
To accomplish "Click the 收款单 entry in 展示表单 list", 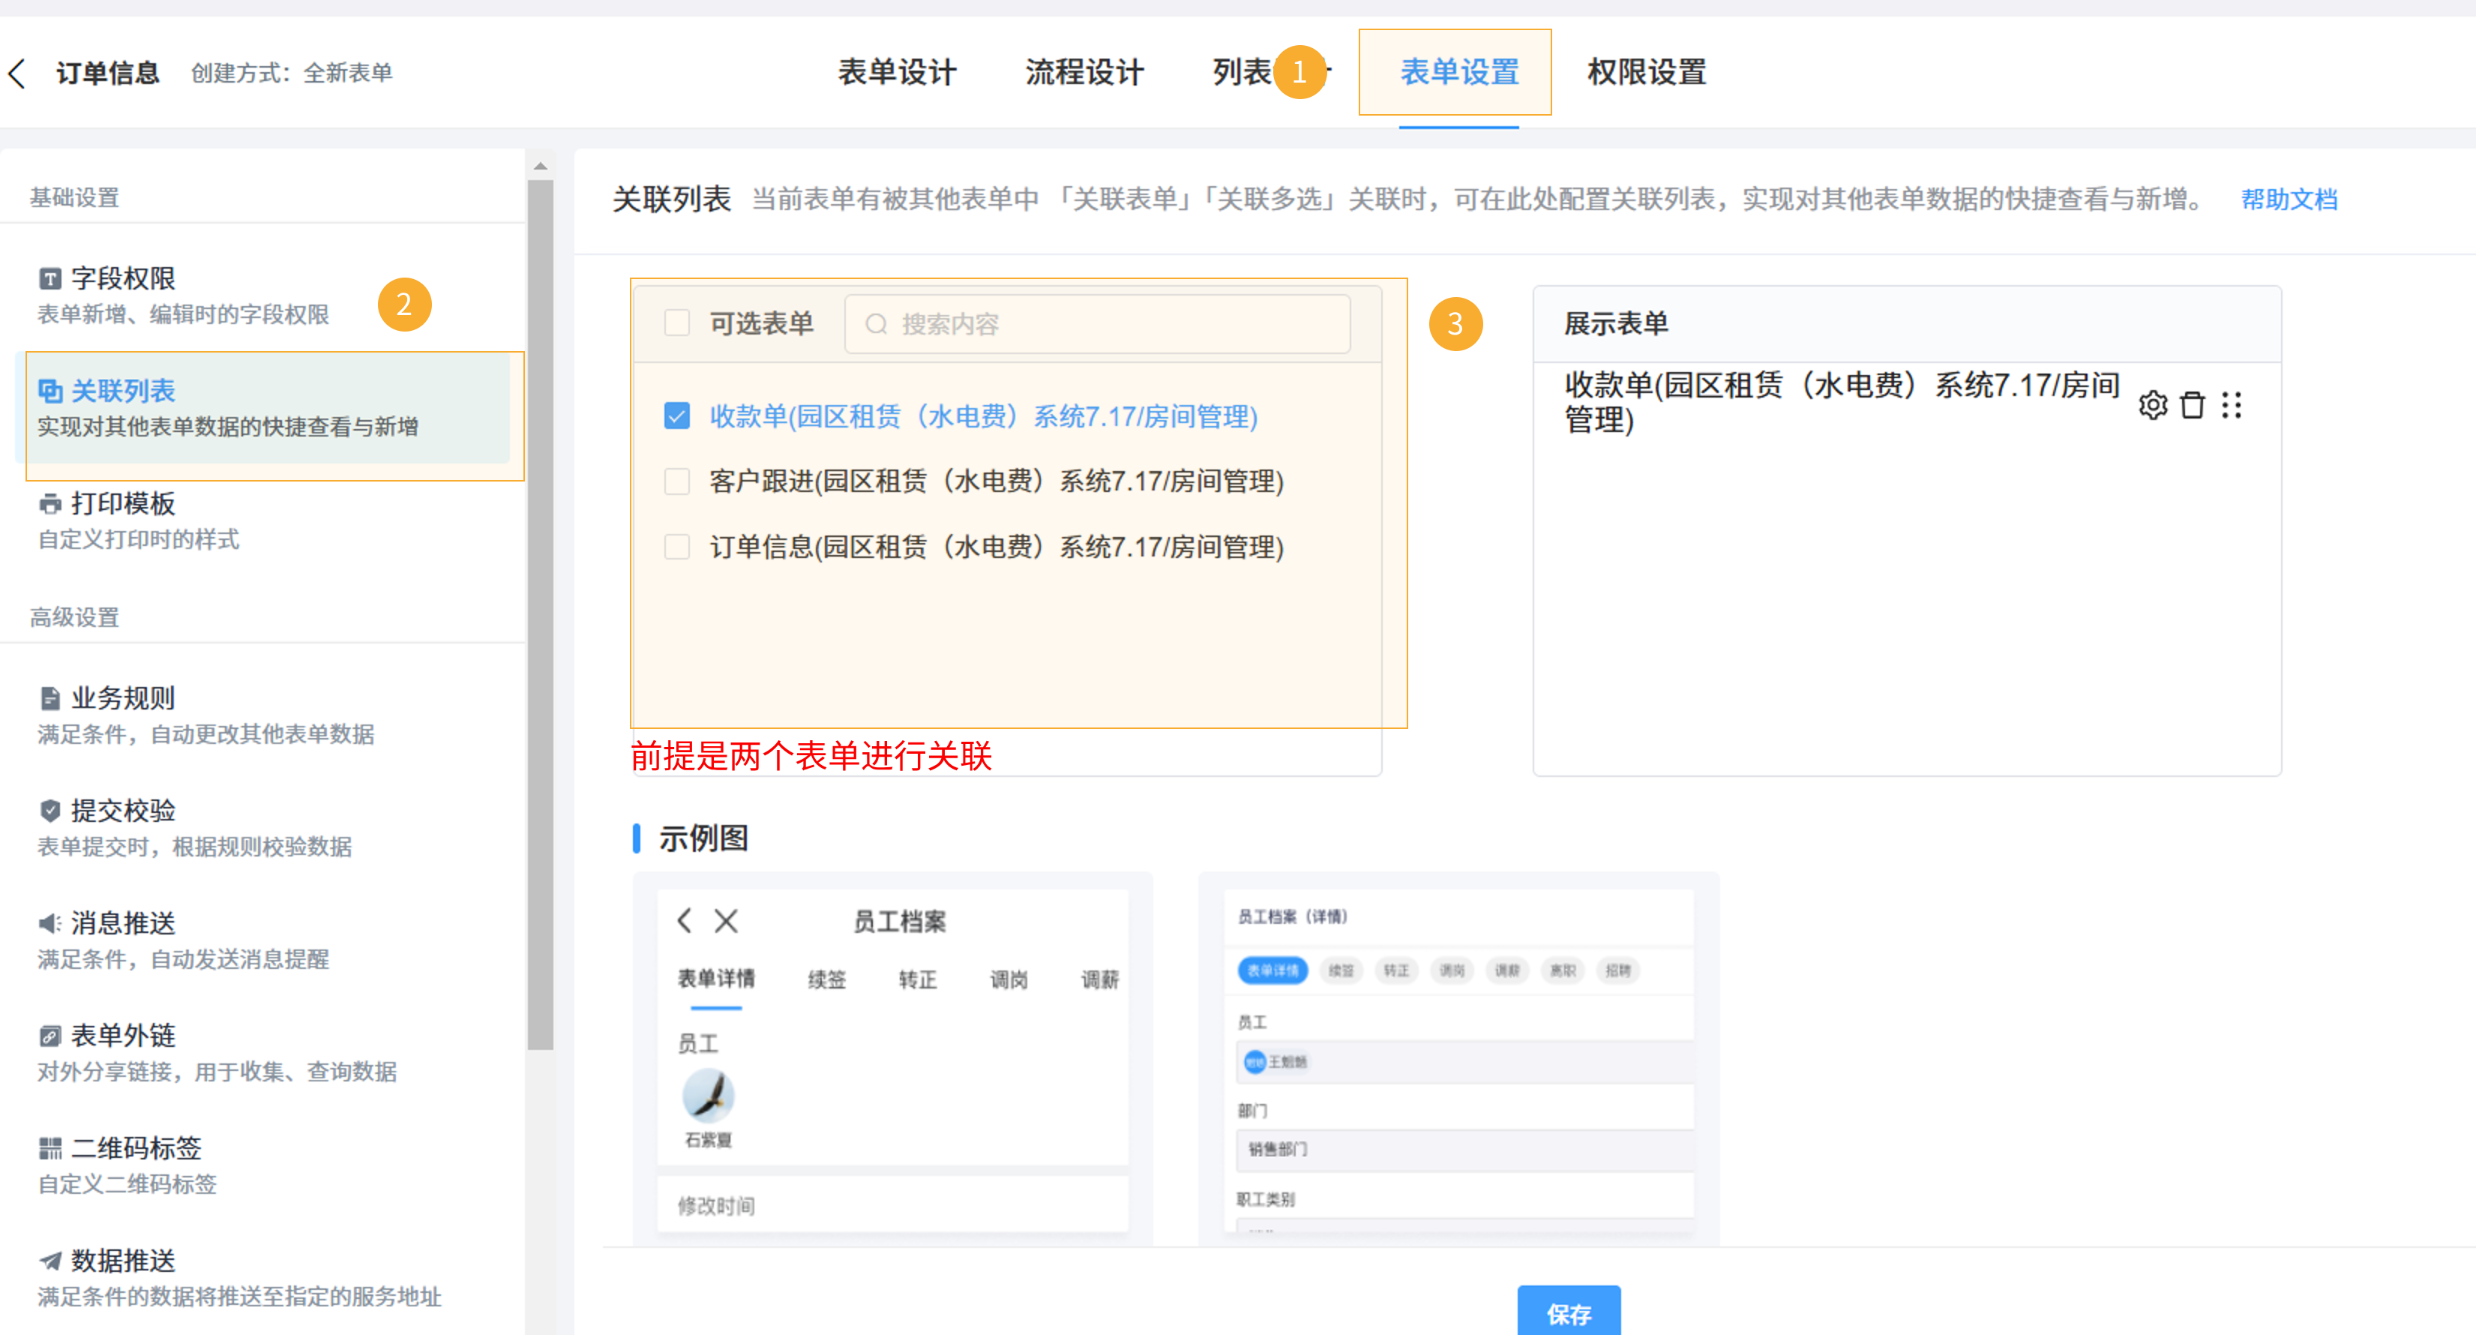I will [1842, 402].
